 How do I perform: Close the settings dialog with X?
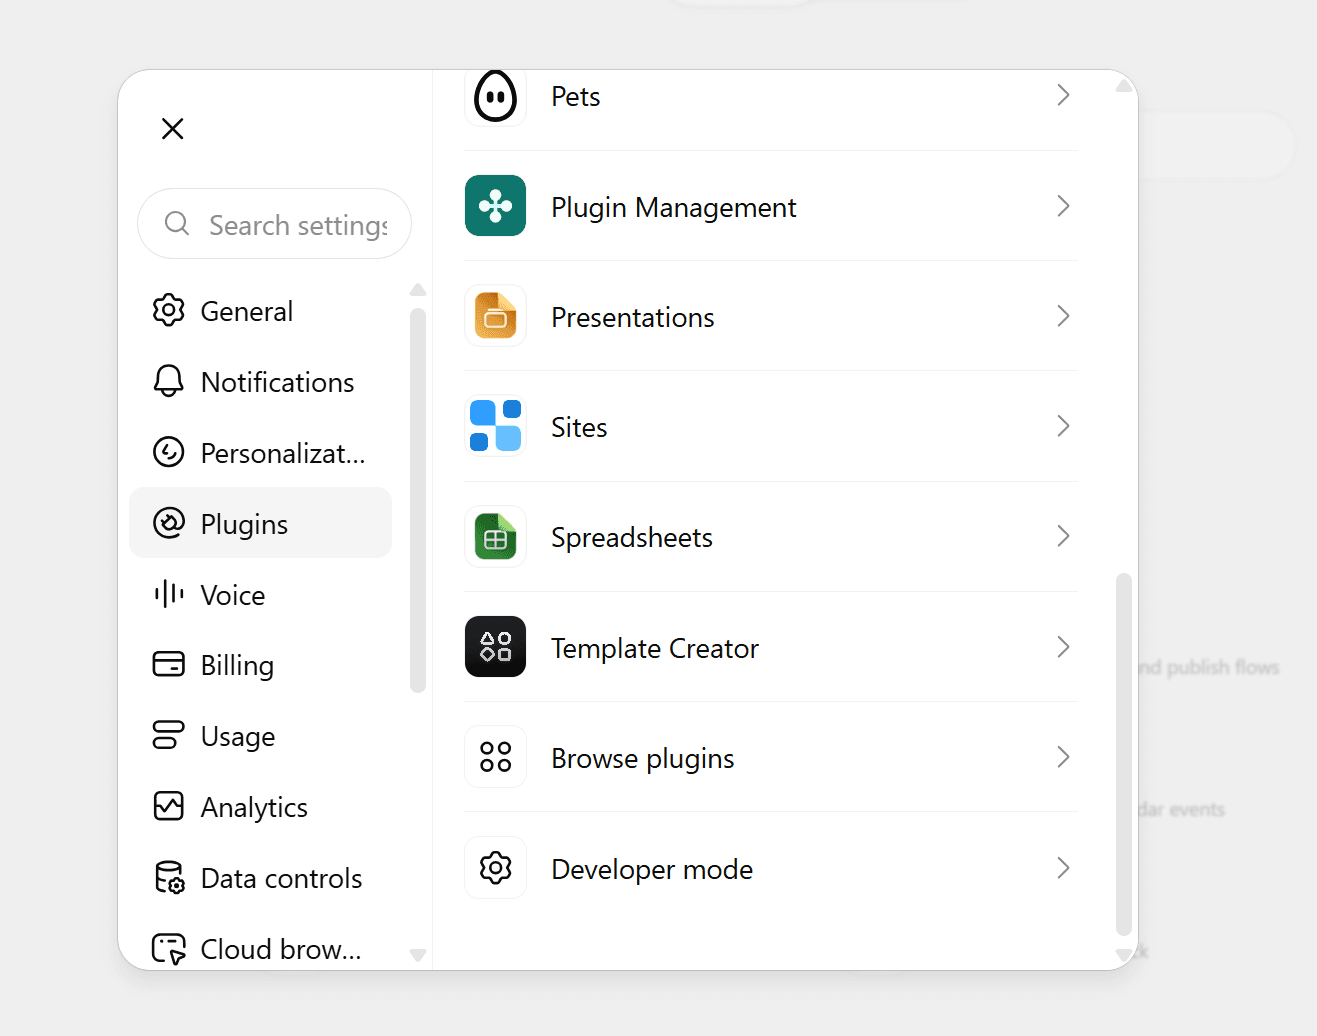point(172,128)
